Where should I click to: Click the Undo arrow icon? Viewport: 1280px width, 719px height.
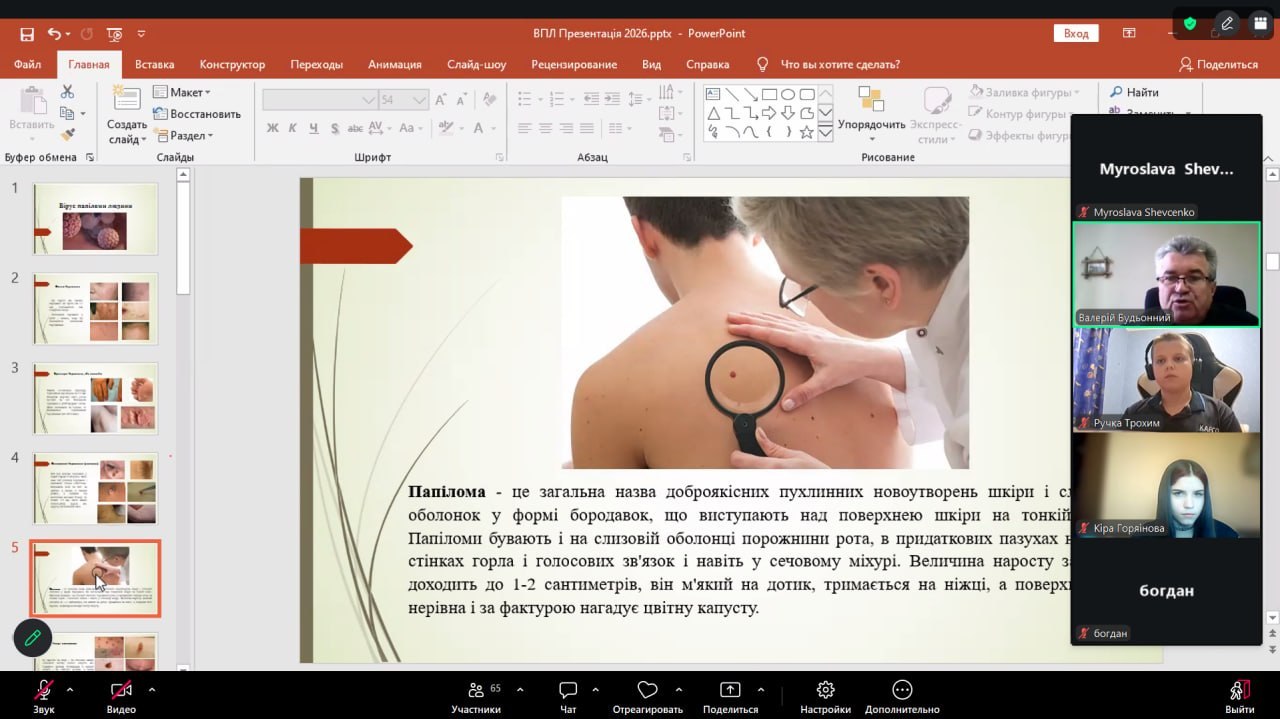(x=54, y=34)
